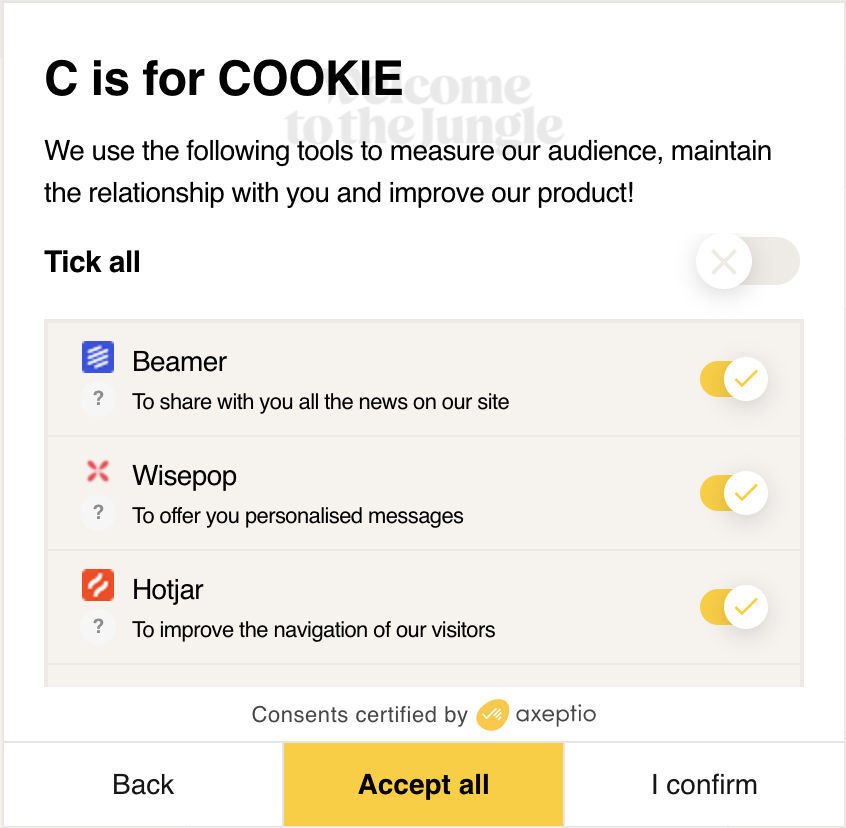Click the Tick all label

92,262
